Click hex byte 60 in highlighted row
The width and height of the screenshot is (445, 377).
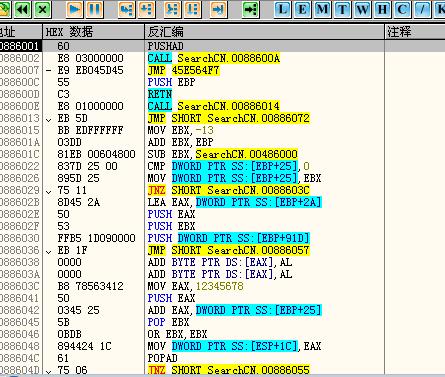pos(63,46)
